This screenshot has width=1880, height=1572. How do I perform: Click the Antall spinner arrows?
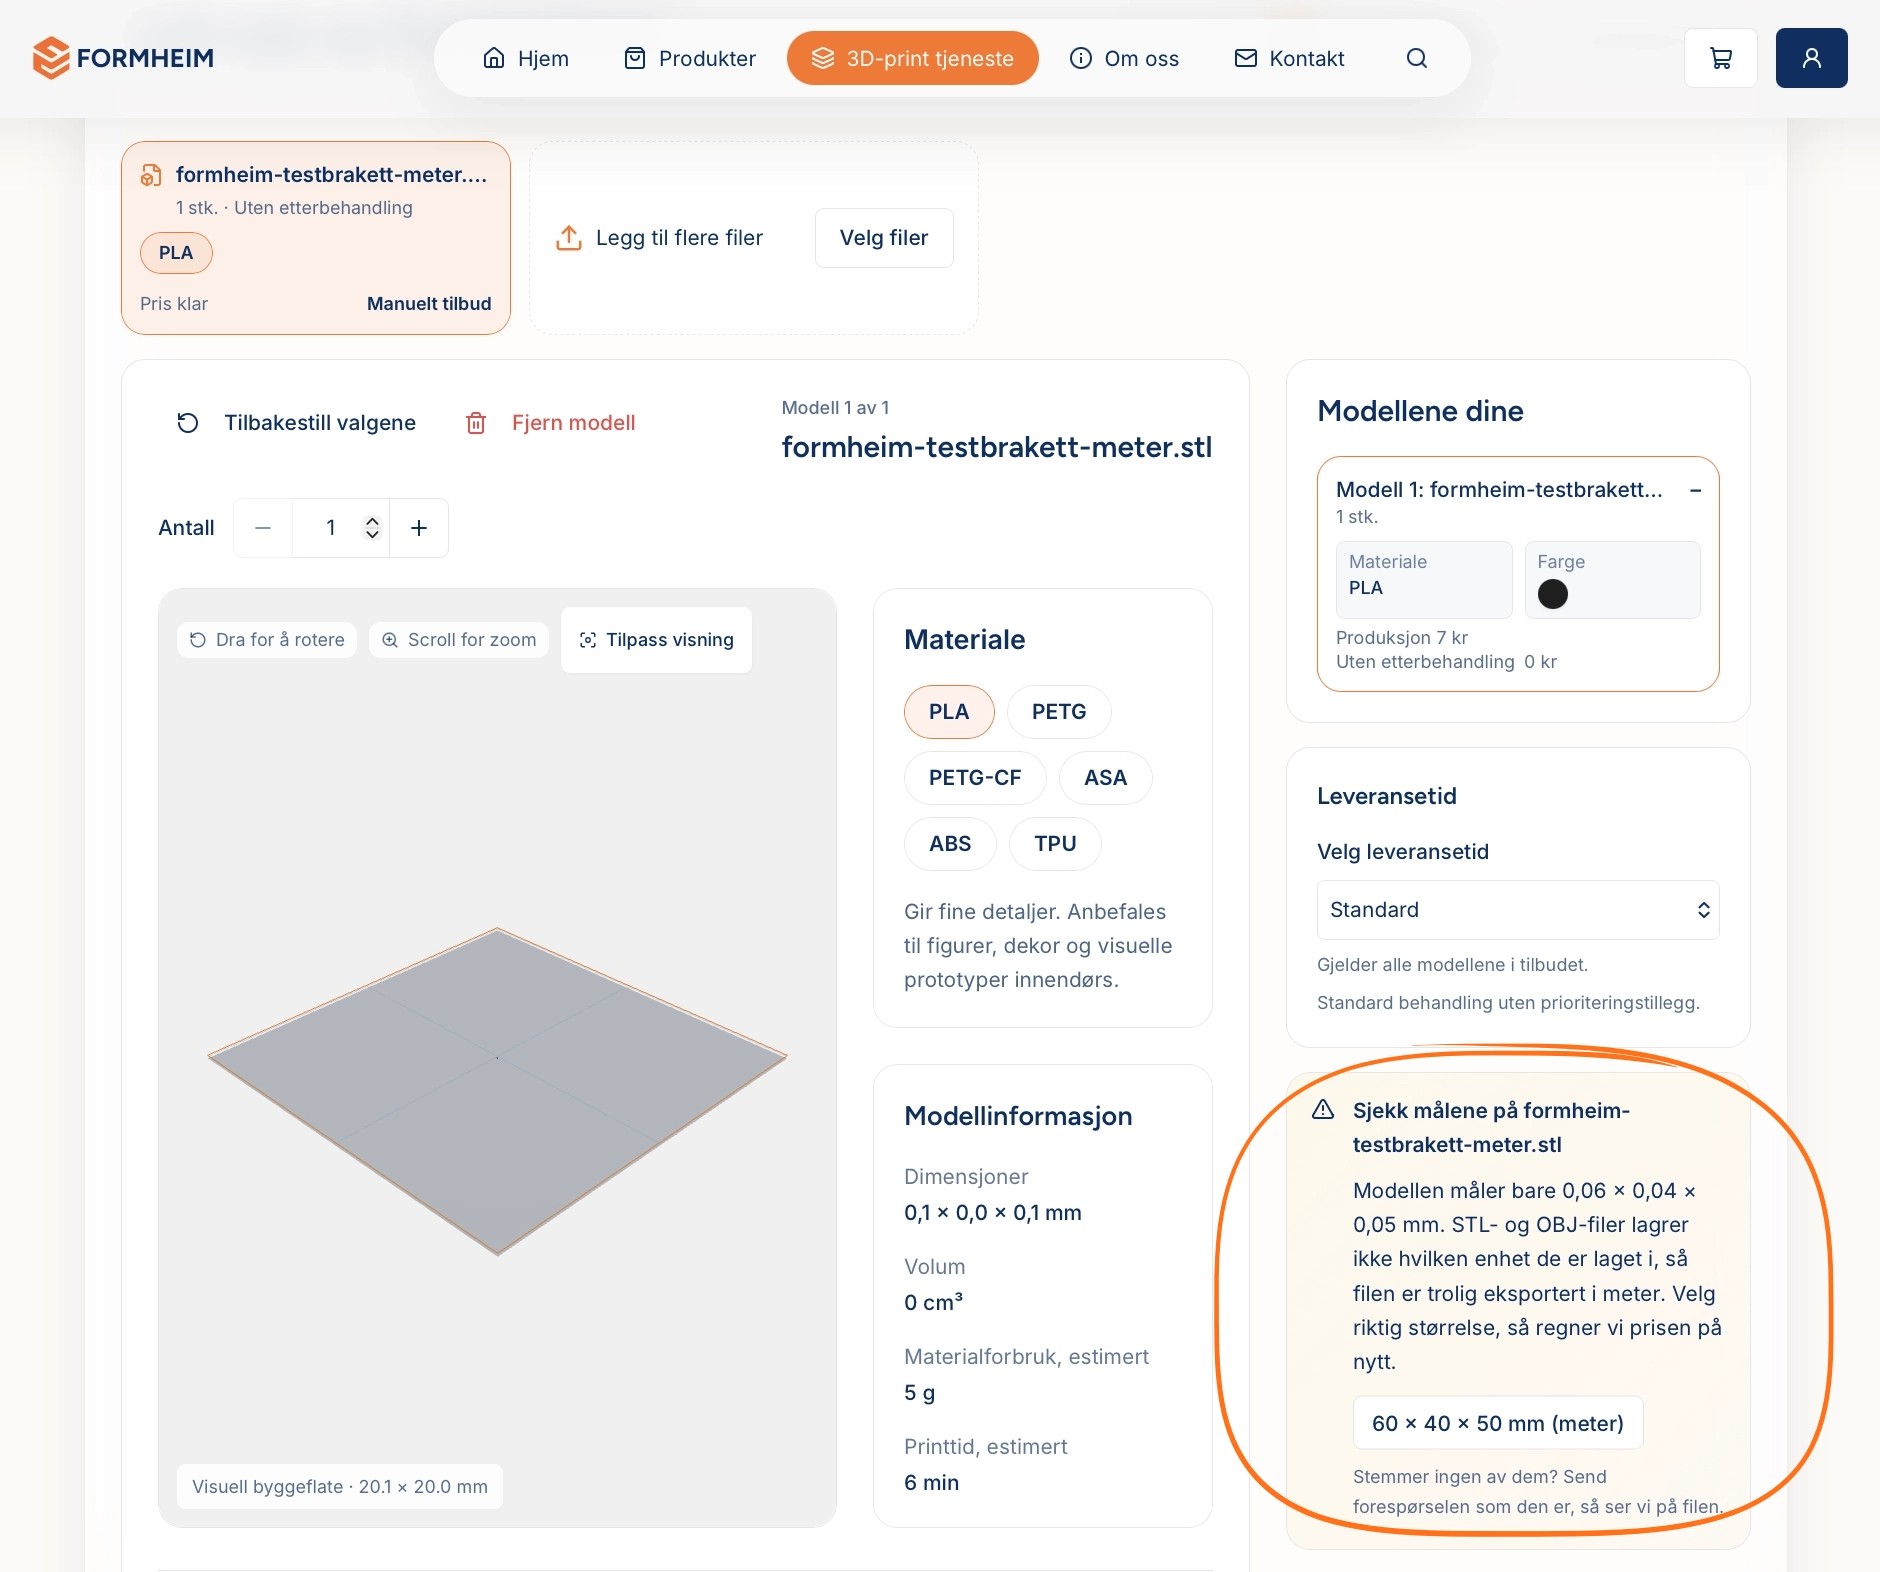click(x=372, y=528)
